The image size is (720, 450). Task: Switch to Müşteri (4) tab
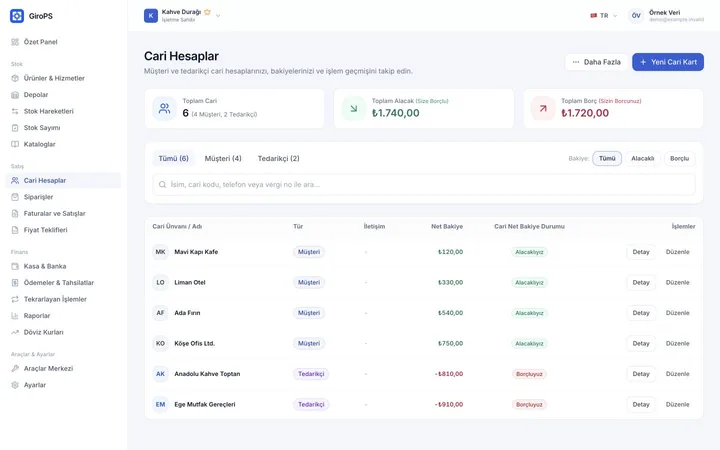point(223,158)
